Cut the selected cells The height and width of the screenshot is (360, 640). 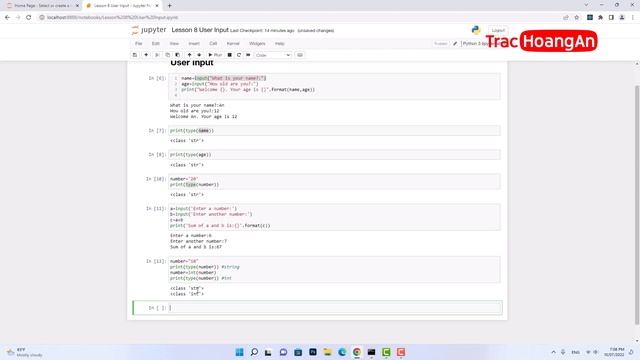(157, 55)
